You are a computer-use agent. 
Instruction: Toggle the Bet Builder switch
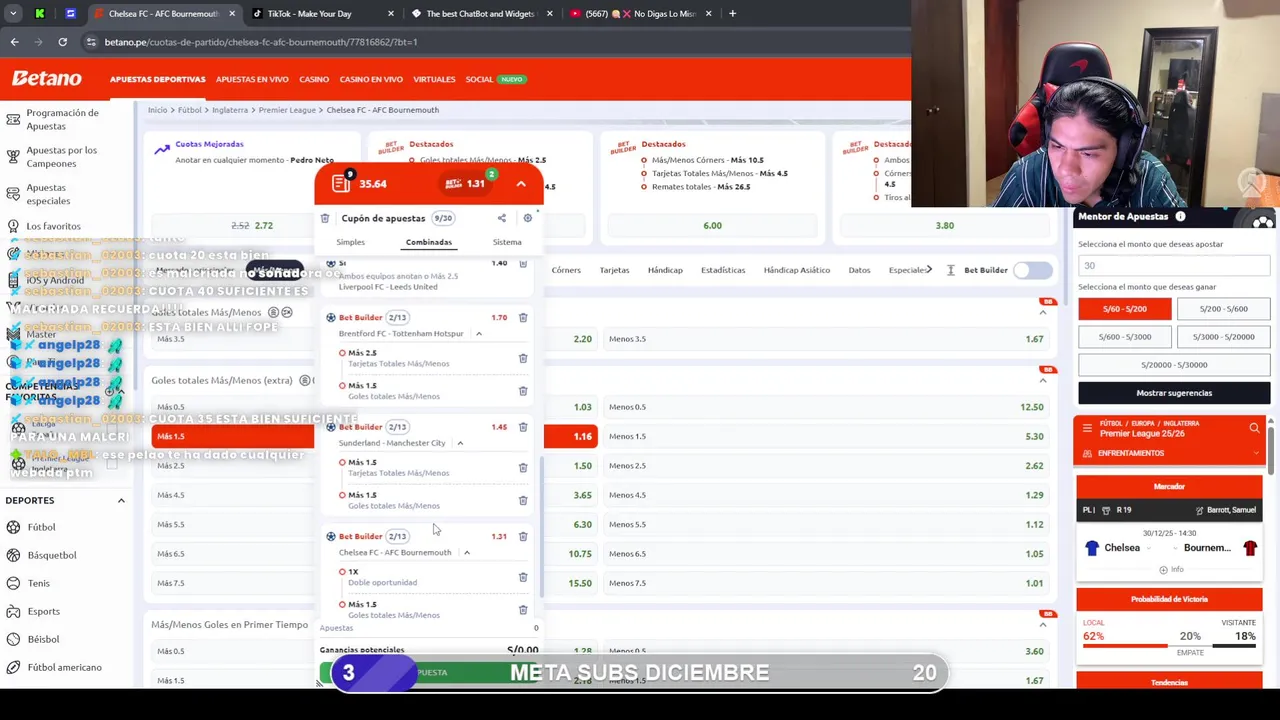point(1033,270)
